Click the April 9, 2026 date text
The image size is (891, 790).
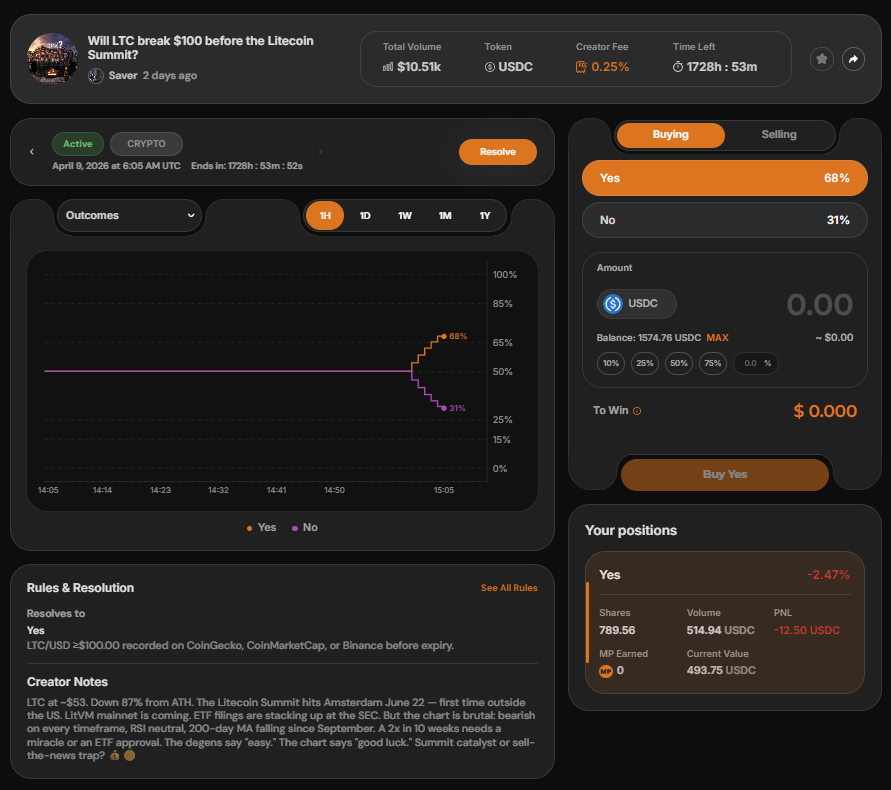pos(116,166)
